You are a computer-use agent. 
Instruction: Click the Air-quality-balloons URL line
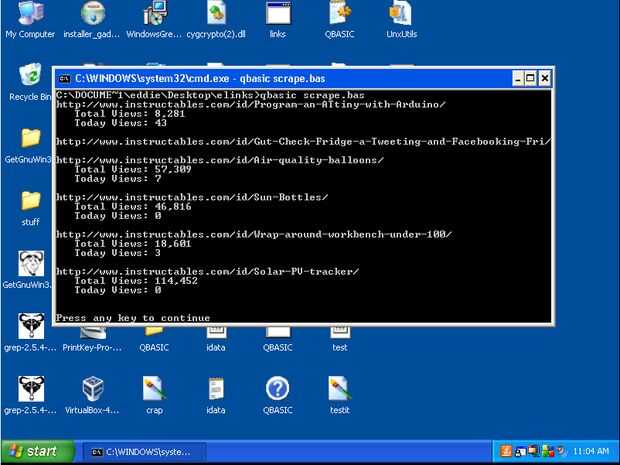[220, 160]
